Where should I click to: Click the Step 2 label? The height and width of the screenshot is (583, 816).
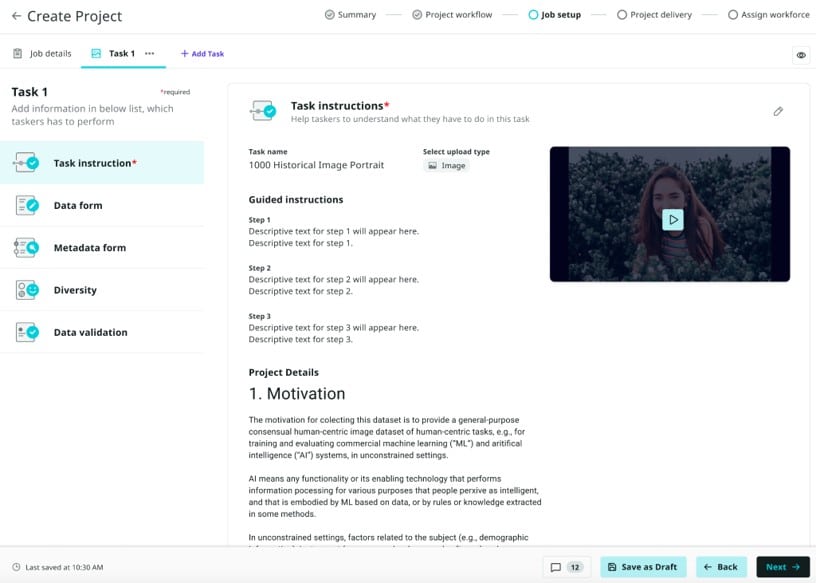[259, 268]
